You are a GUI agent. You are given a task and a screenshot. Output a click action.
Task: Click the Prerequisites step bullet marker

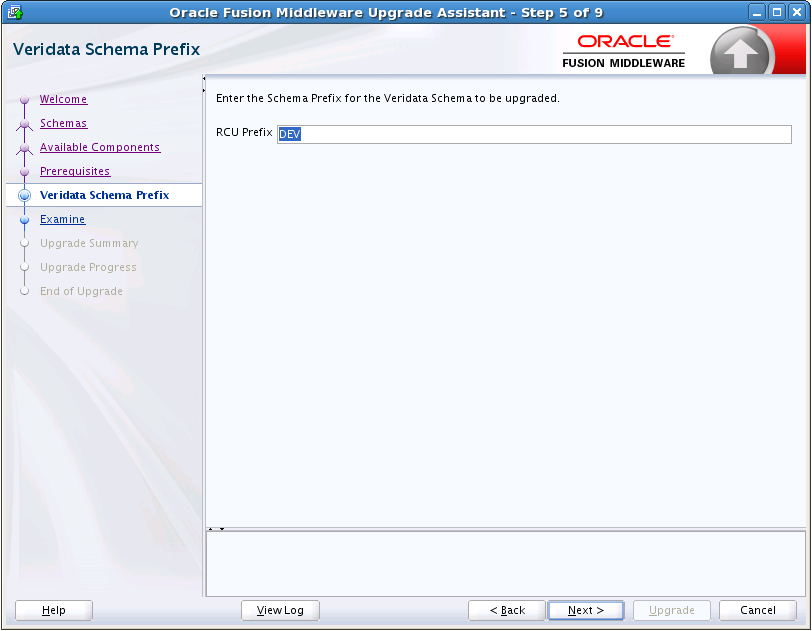click(24, 171)
